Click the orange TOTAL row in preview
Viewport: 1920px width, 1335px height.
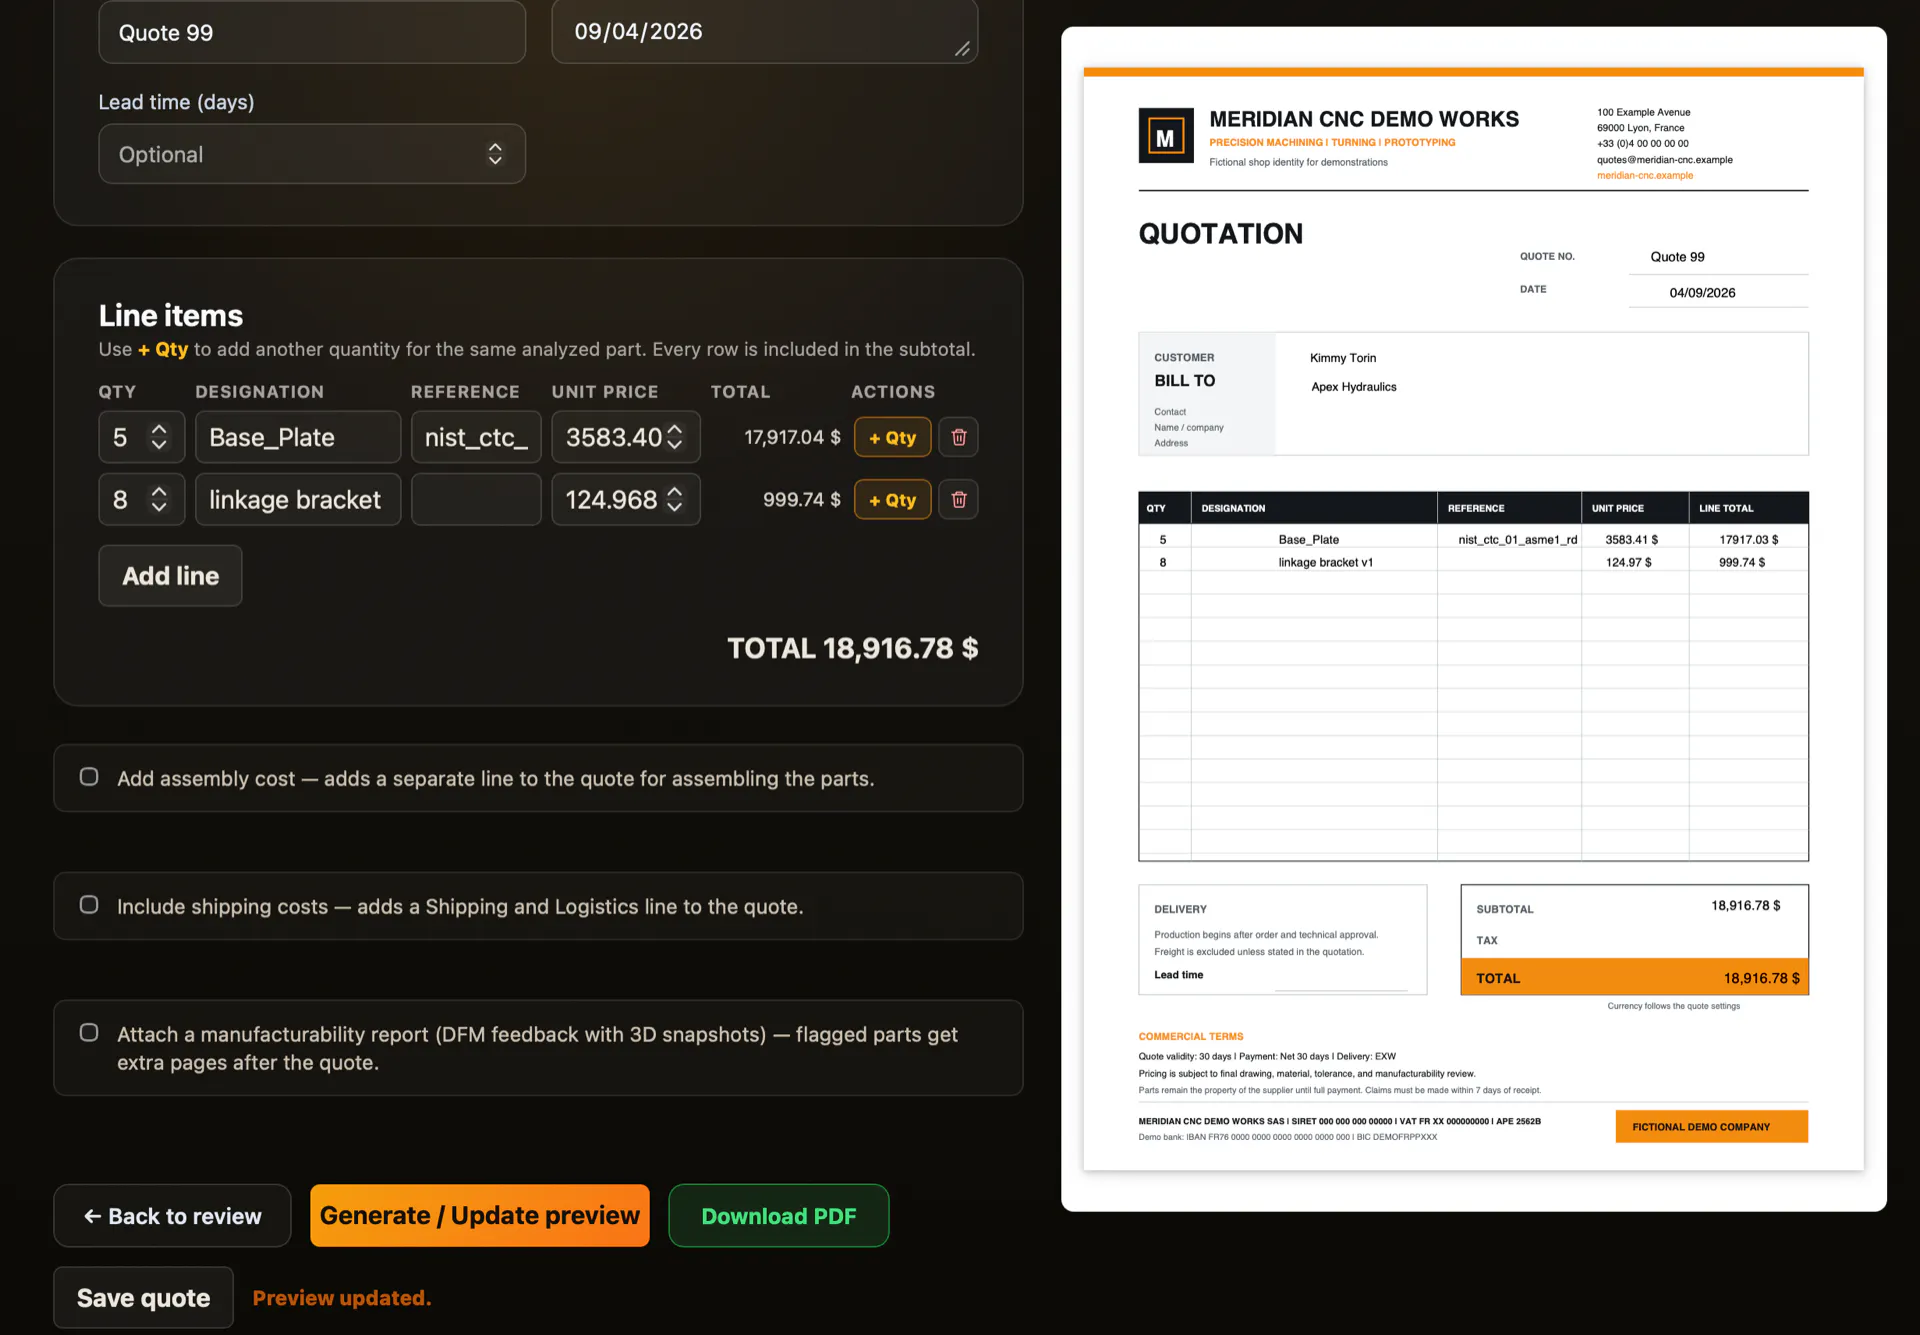[x=1635, y=978]
